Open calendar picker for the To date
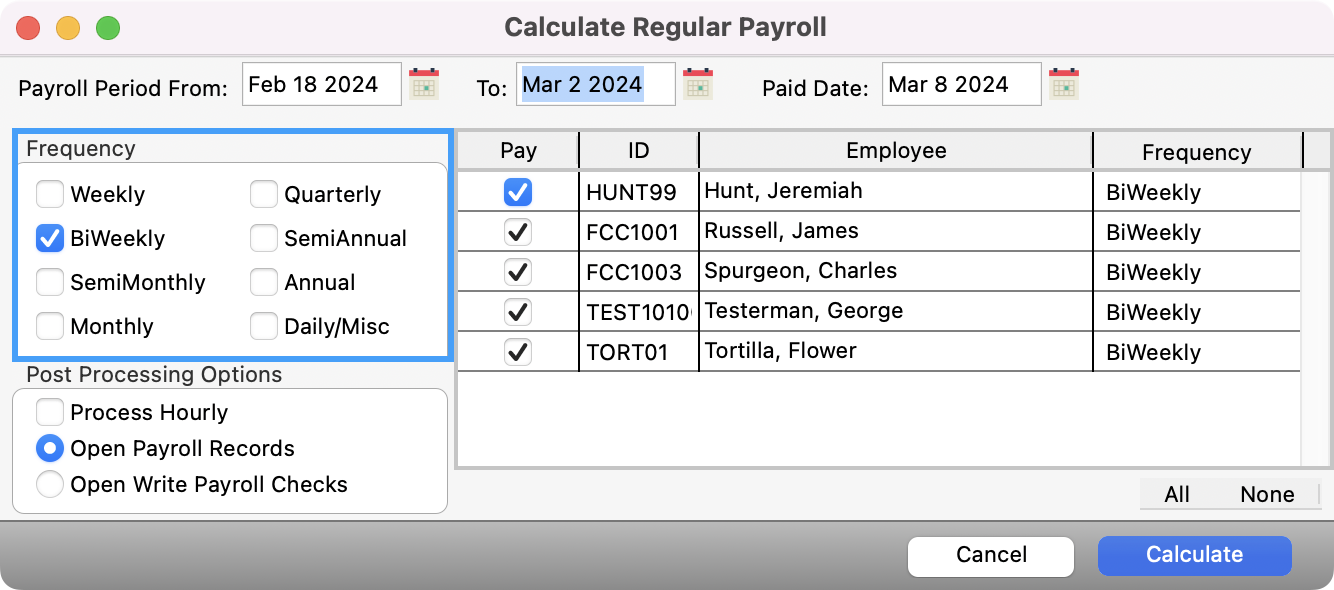 click(x=698, y=84)
